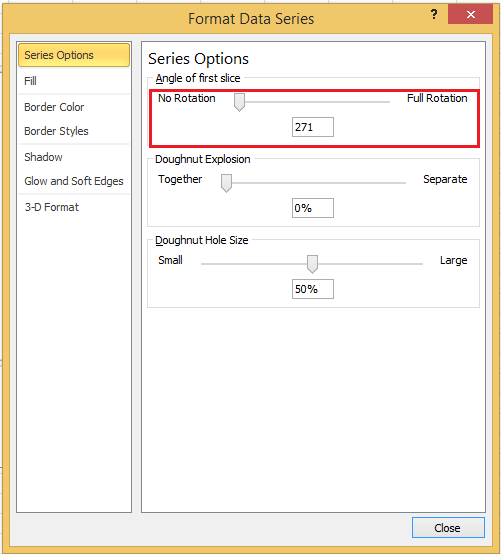The width and height of the screenshot is (501, 554).
Task: Click the hole size field showing 50%
Action: 313,289
